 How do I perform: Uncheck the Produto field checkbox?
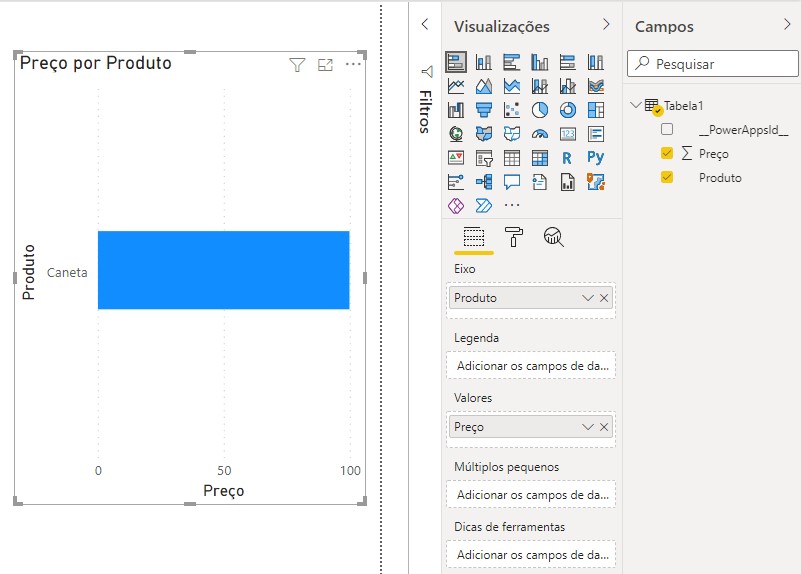click(x=667, y=177)
